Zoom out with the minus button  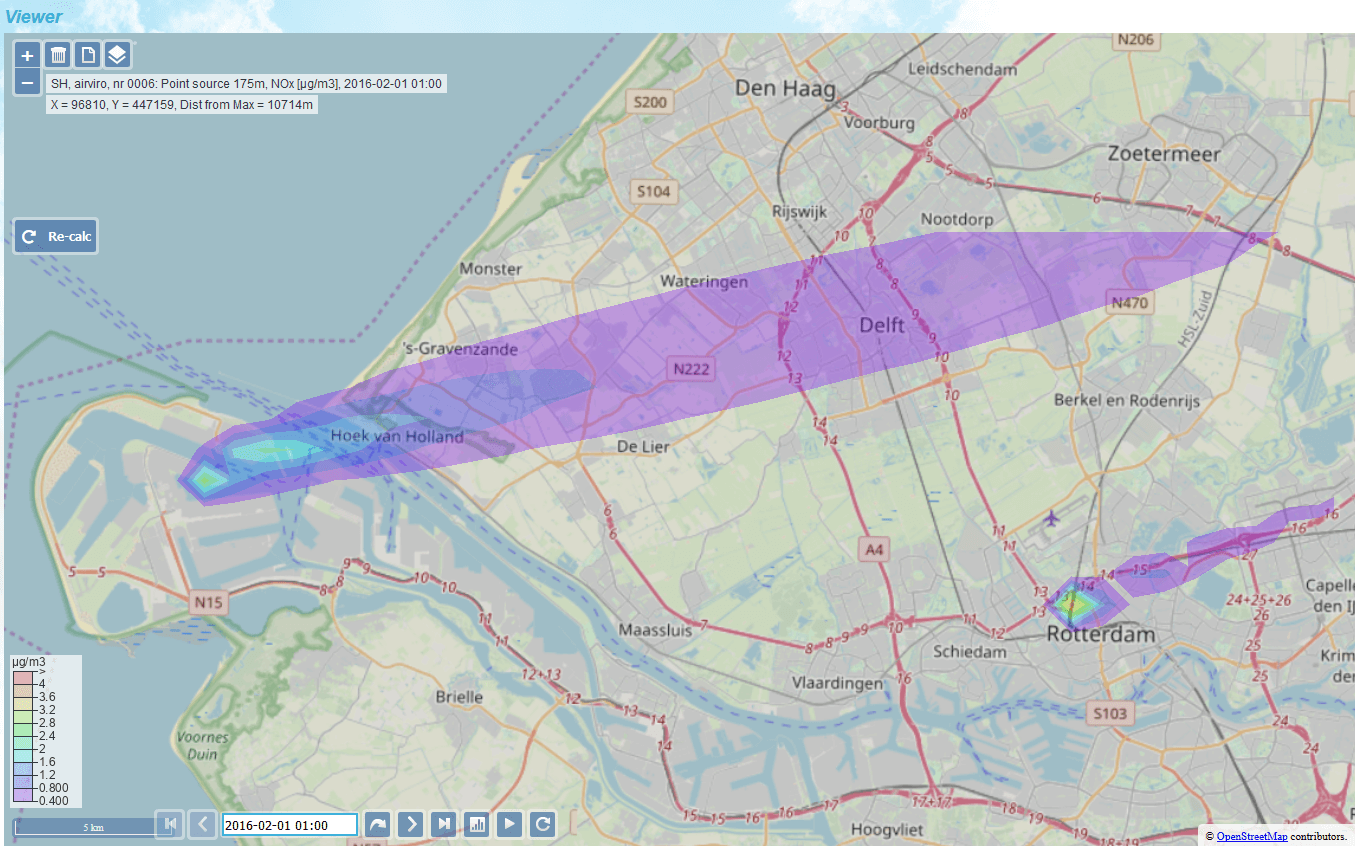[x=27, y=82]
